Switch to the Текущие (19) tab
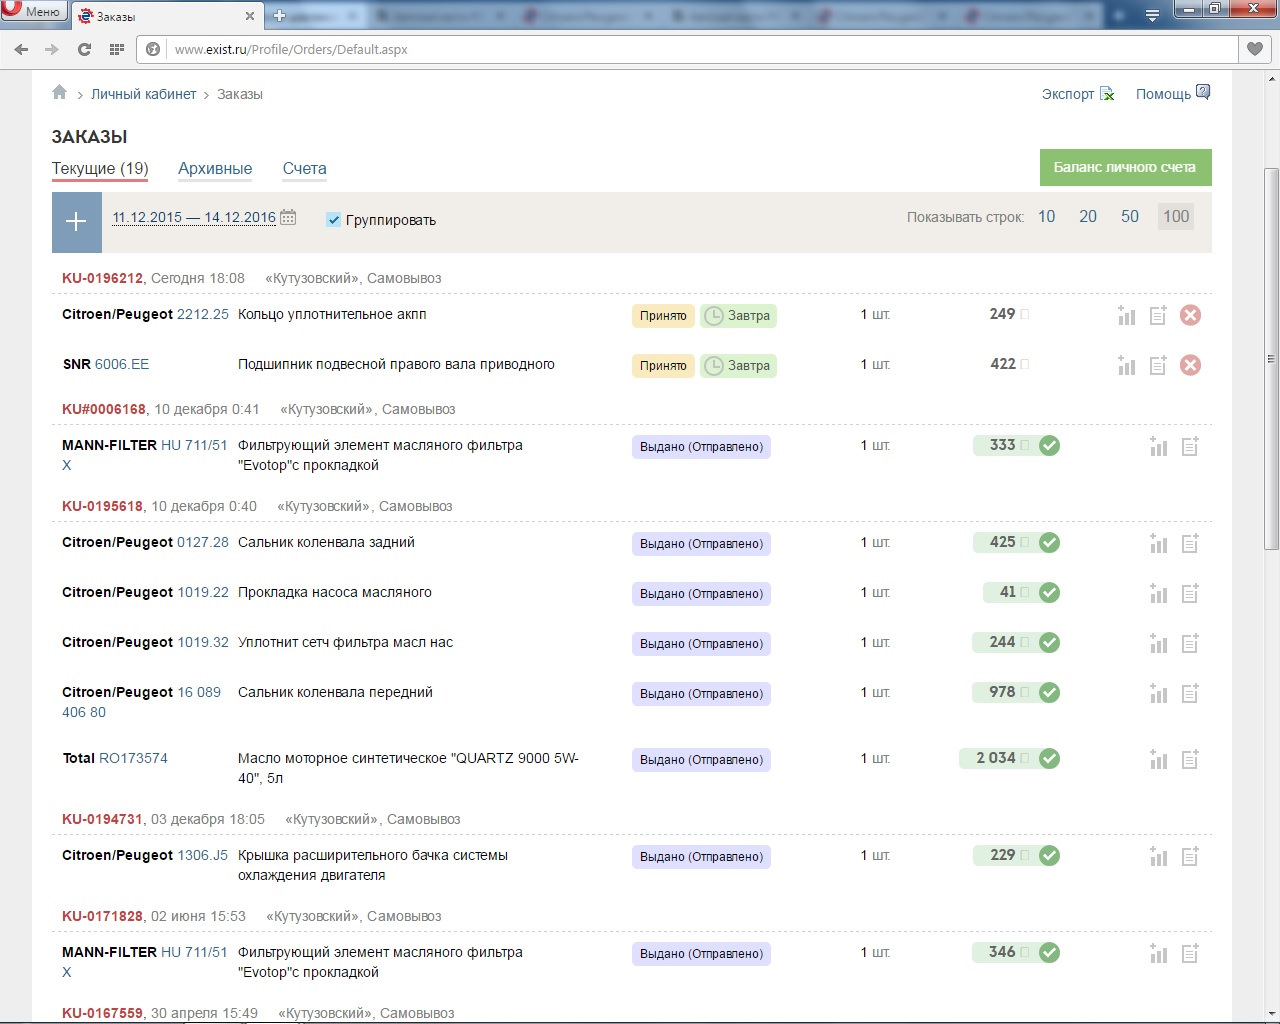Screen dimensions: 1280x1024 (x=100, y=169)
